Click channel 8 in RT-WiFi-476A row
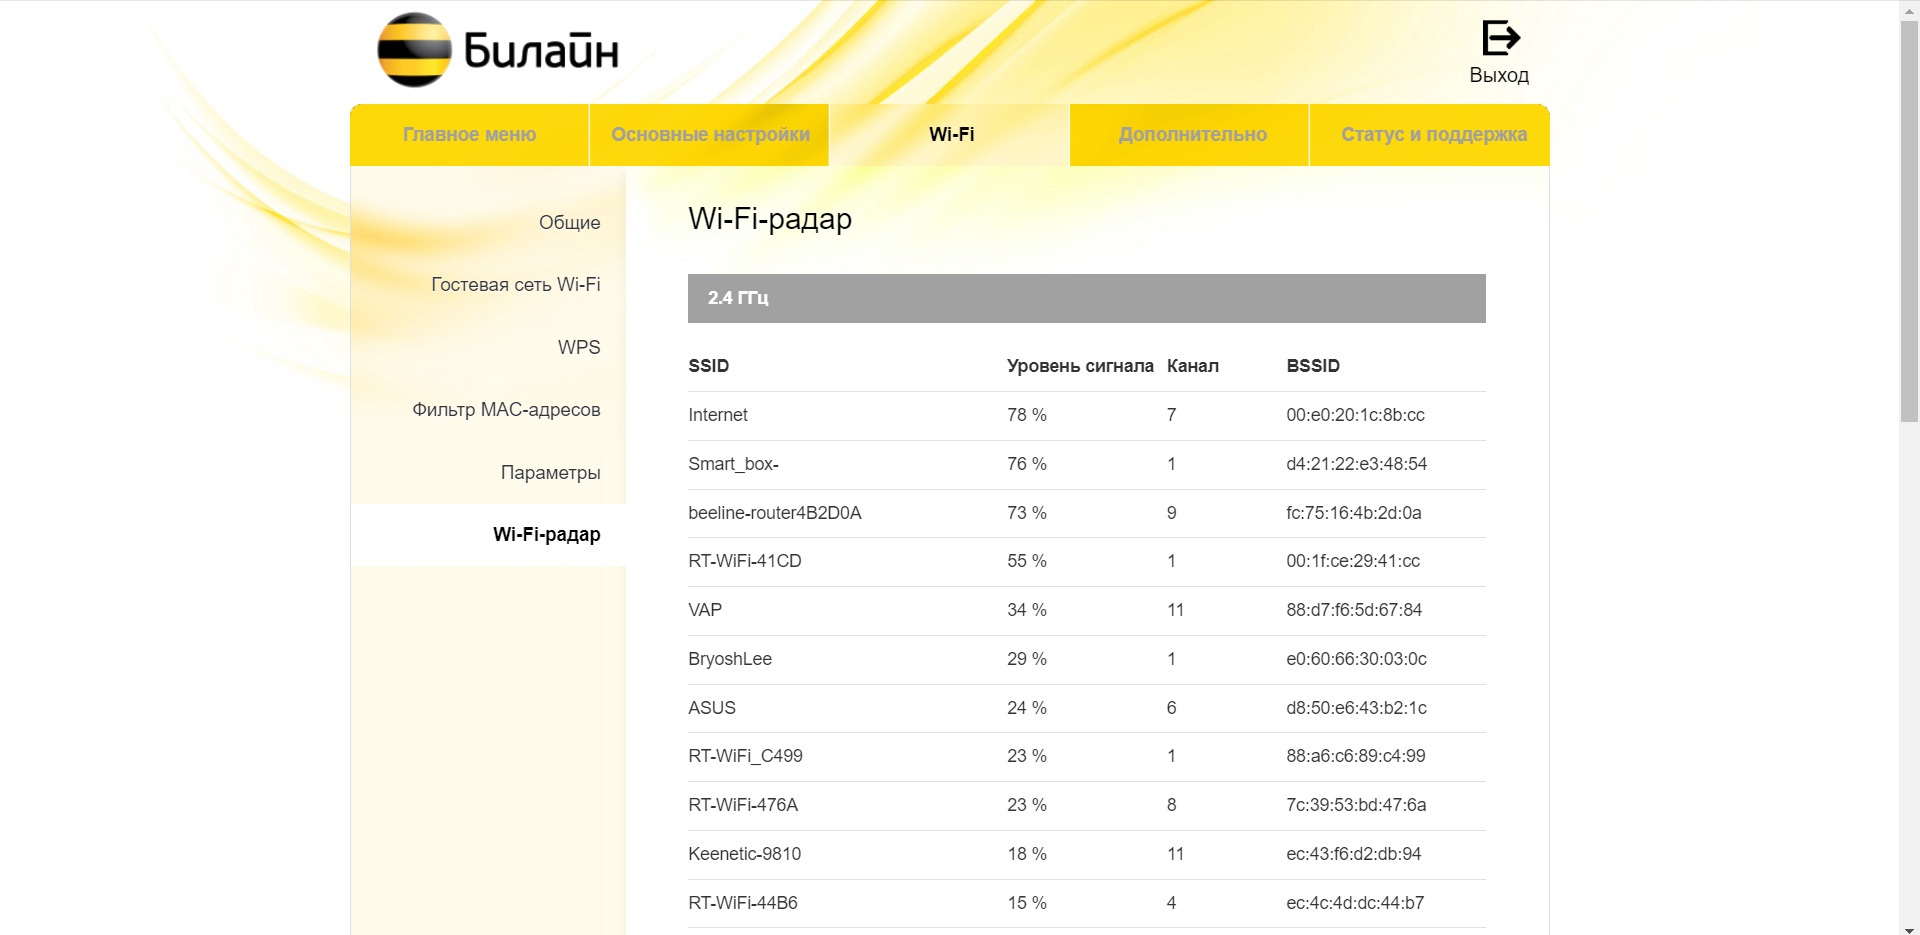 [x=1171, y=805]
